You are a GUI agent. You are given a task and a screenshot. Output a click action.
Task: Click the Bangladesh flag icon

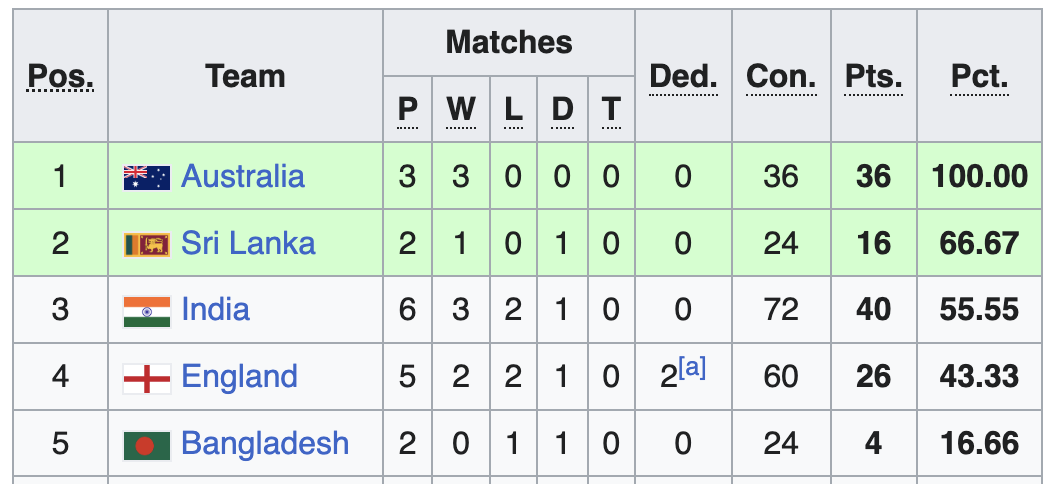(x=146, y=444)
